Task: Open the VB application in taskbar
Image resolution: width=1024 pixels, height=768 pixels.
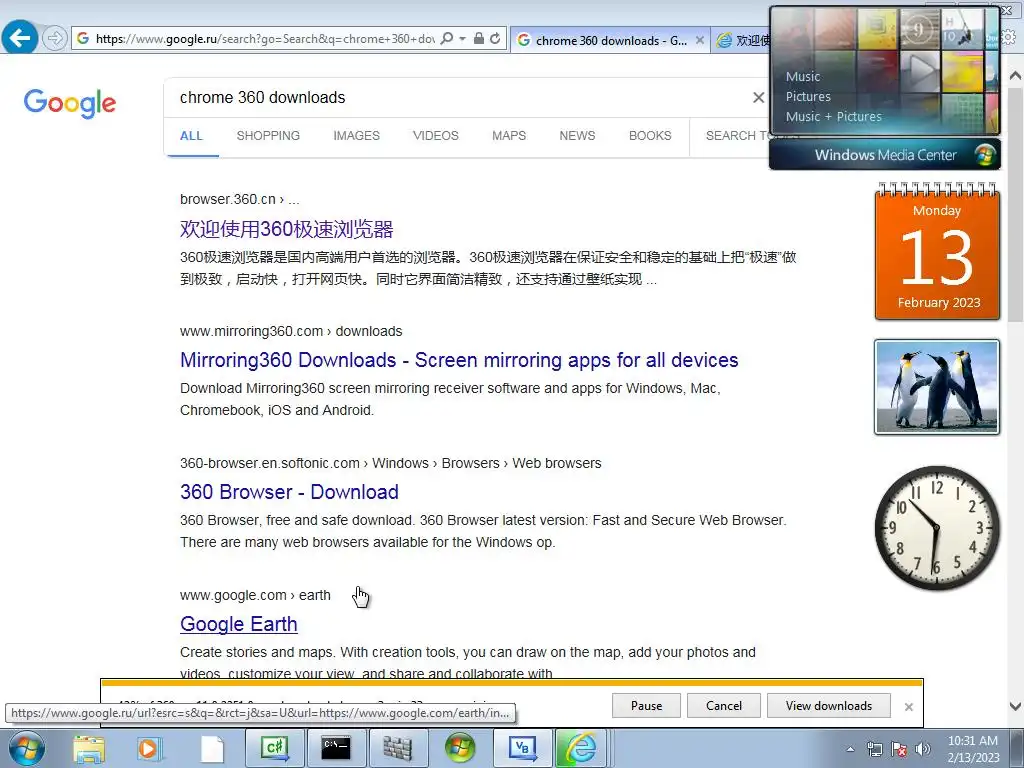Action: coord(522,748)
